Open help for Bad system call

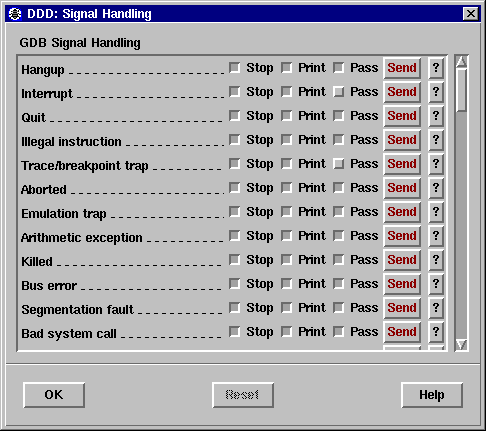[436, 332]
